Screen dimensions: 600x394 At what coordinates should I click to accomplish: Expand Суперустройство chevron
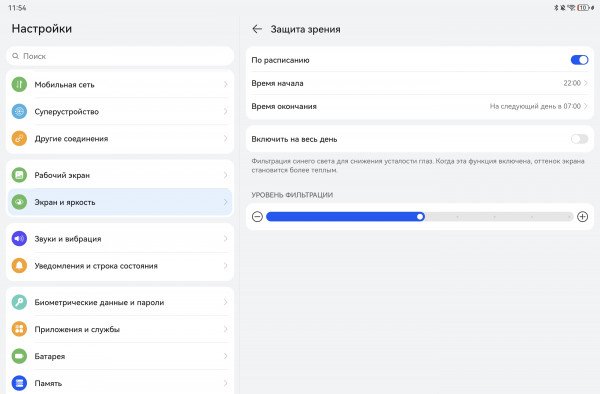[x=225, y=111]
